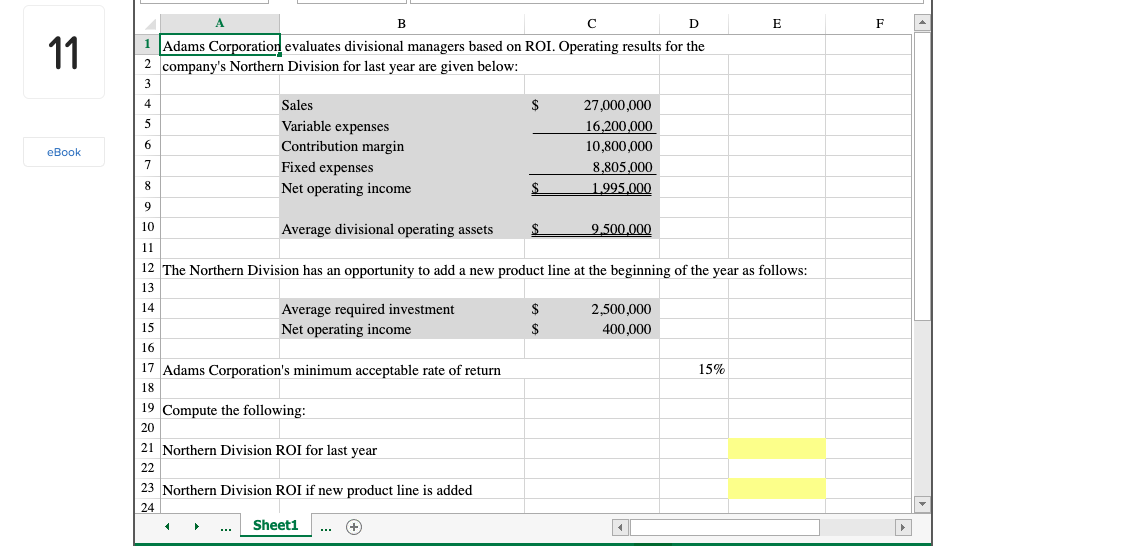The width and height of the screenshot is (1124, 546).
Task: Add a new sheet with plus icon
Action: pyautogui.click(x=353, y=527)
